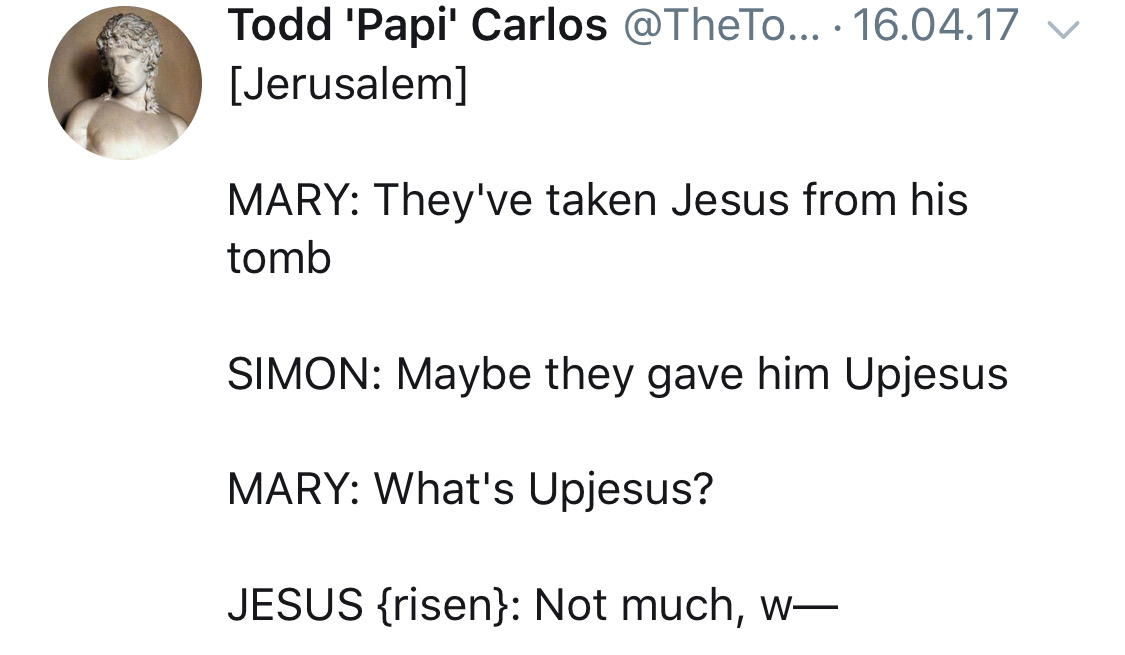Screen dimensions: 1125x655
Task: Select 'Upjesus' in Simon's line
Action: point(926,375)
